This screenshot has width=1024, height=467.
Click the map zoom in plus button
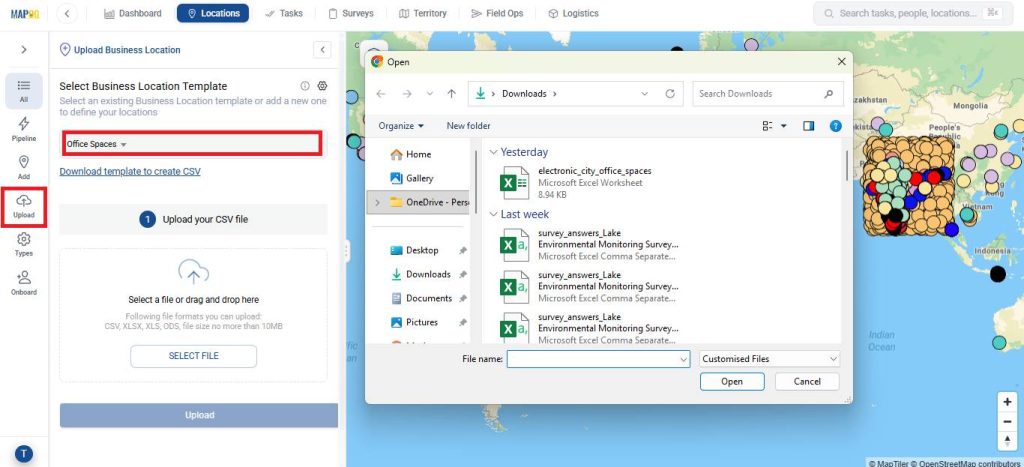1007,402
